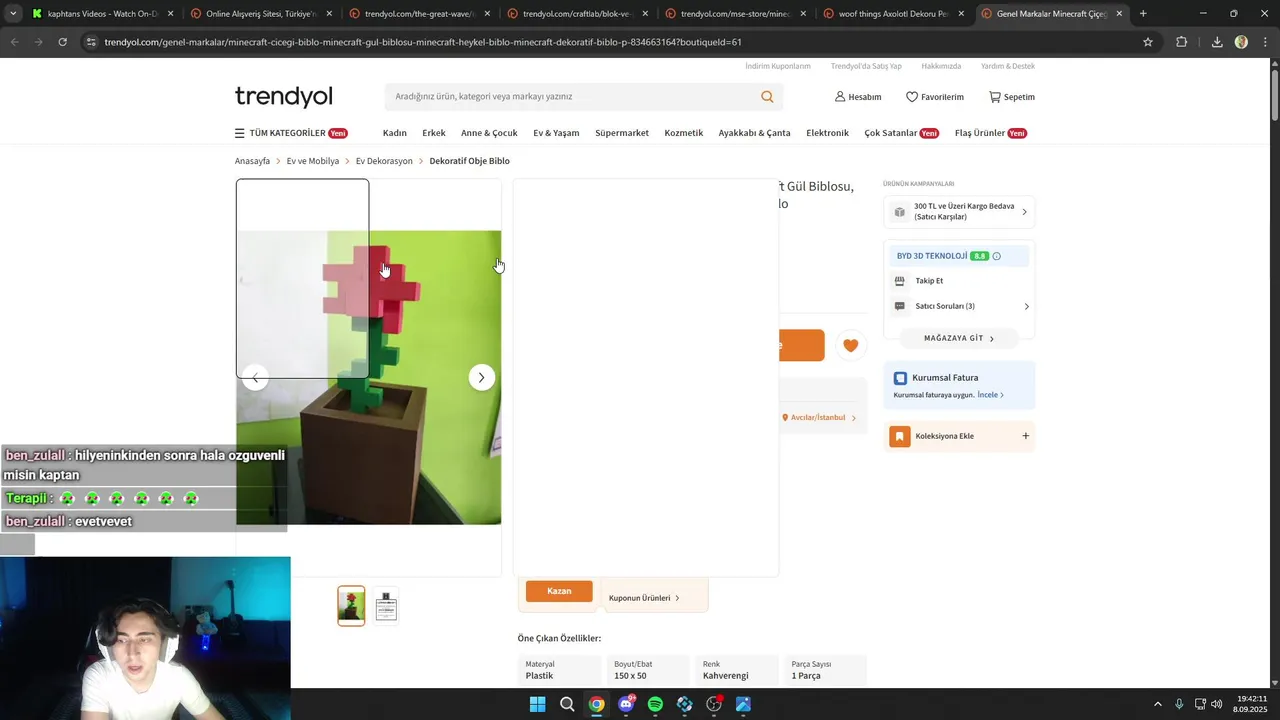The width and height of the screenshot is (1280, 720).
Task: Click the orange search magnifier icon
Action: [767, 97]
